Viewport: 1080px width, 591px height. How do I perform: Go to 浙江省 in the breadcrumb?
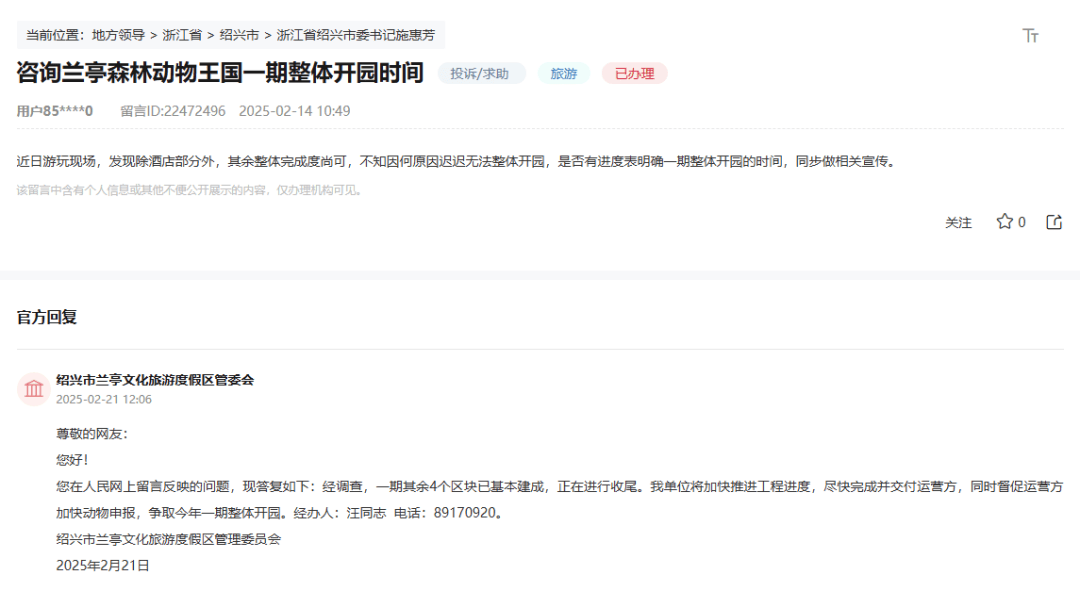pos(182,35)
